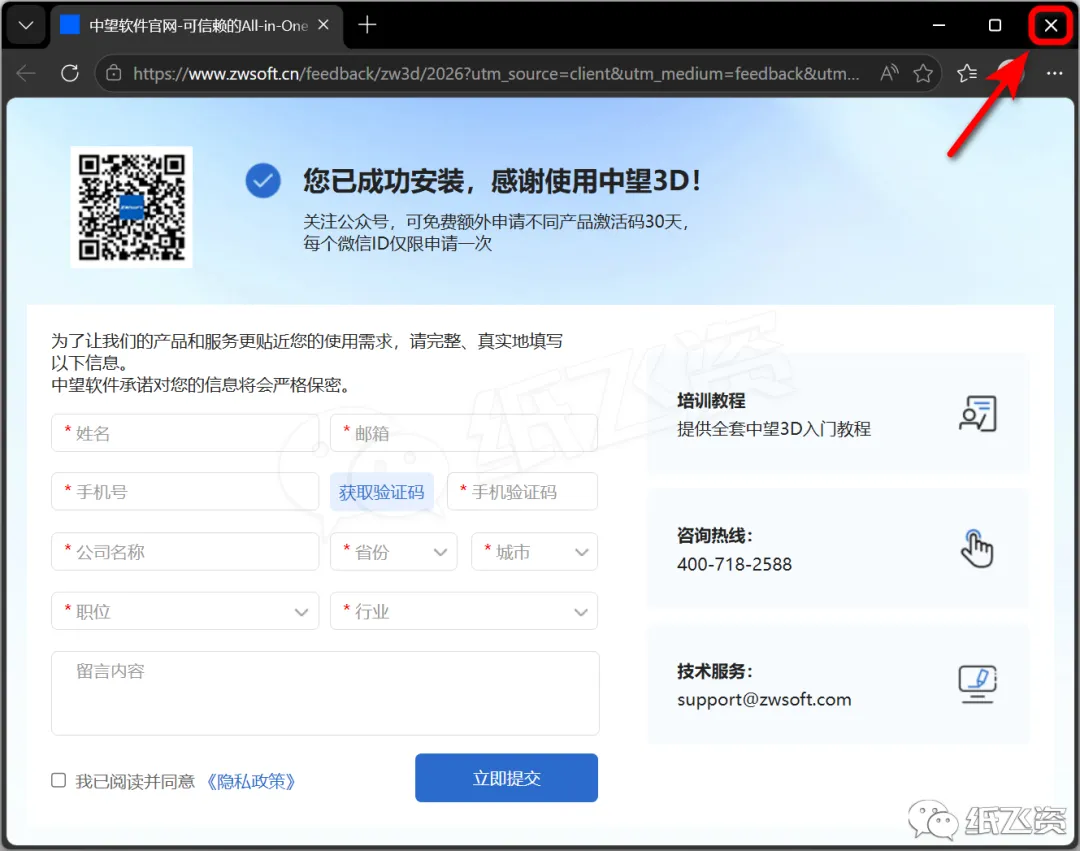The height and width of the screenshot is (851, 1080).
Task: Open the 《隐私政策》 privacy policy link
Action: point(251,781)
